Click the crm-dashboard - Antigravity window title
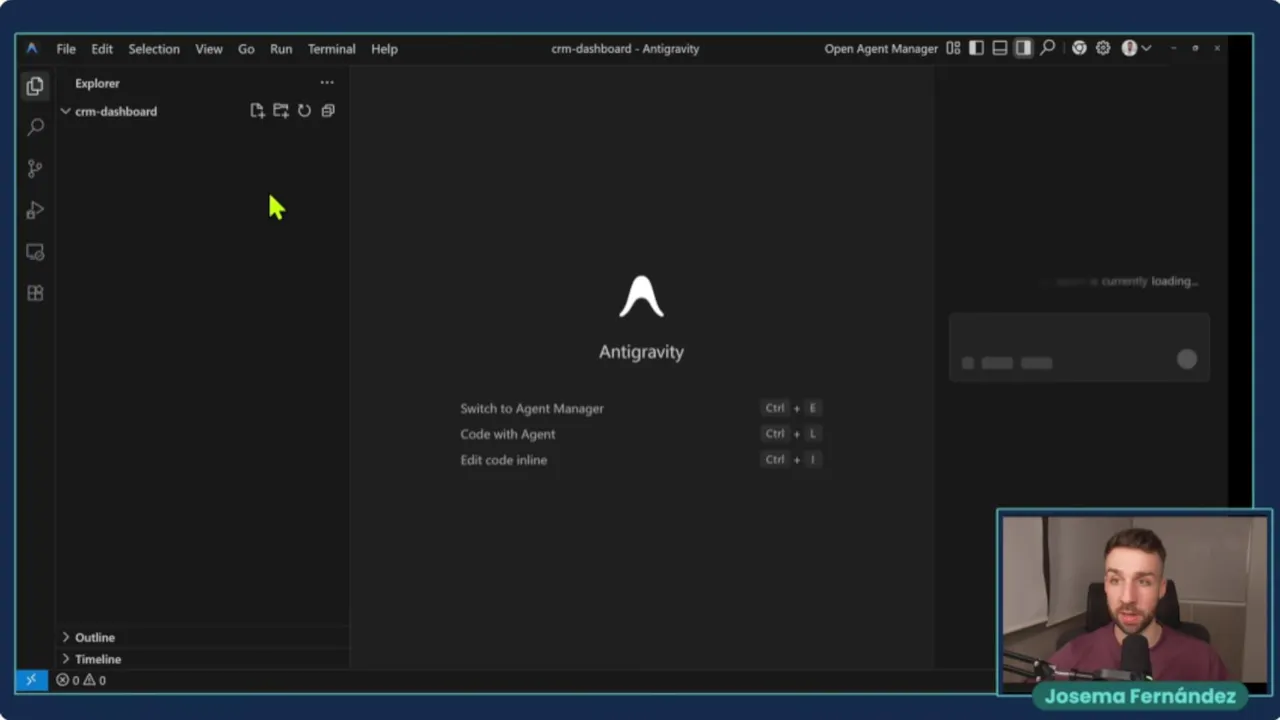1280x720 pixels. [x=625, y=48]
